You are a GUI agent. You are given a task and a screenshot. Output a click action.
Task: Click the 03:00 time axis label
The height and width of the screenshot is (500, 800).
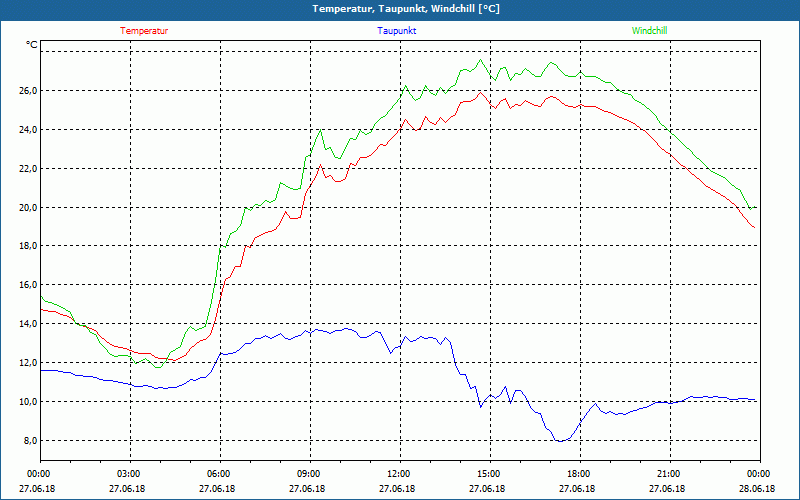pos(130,474)
